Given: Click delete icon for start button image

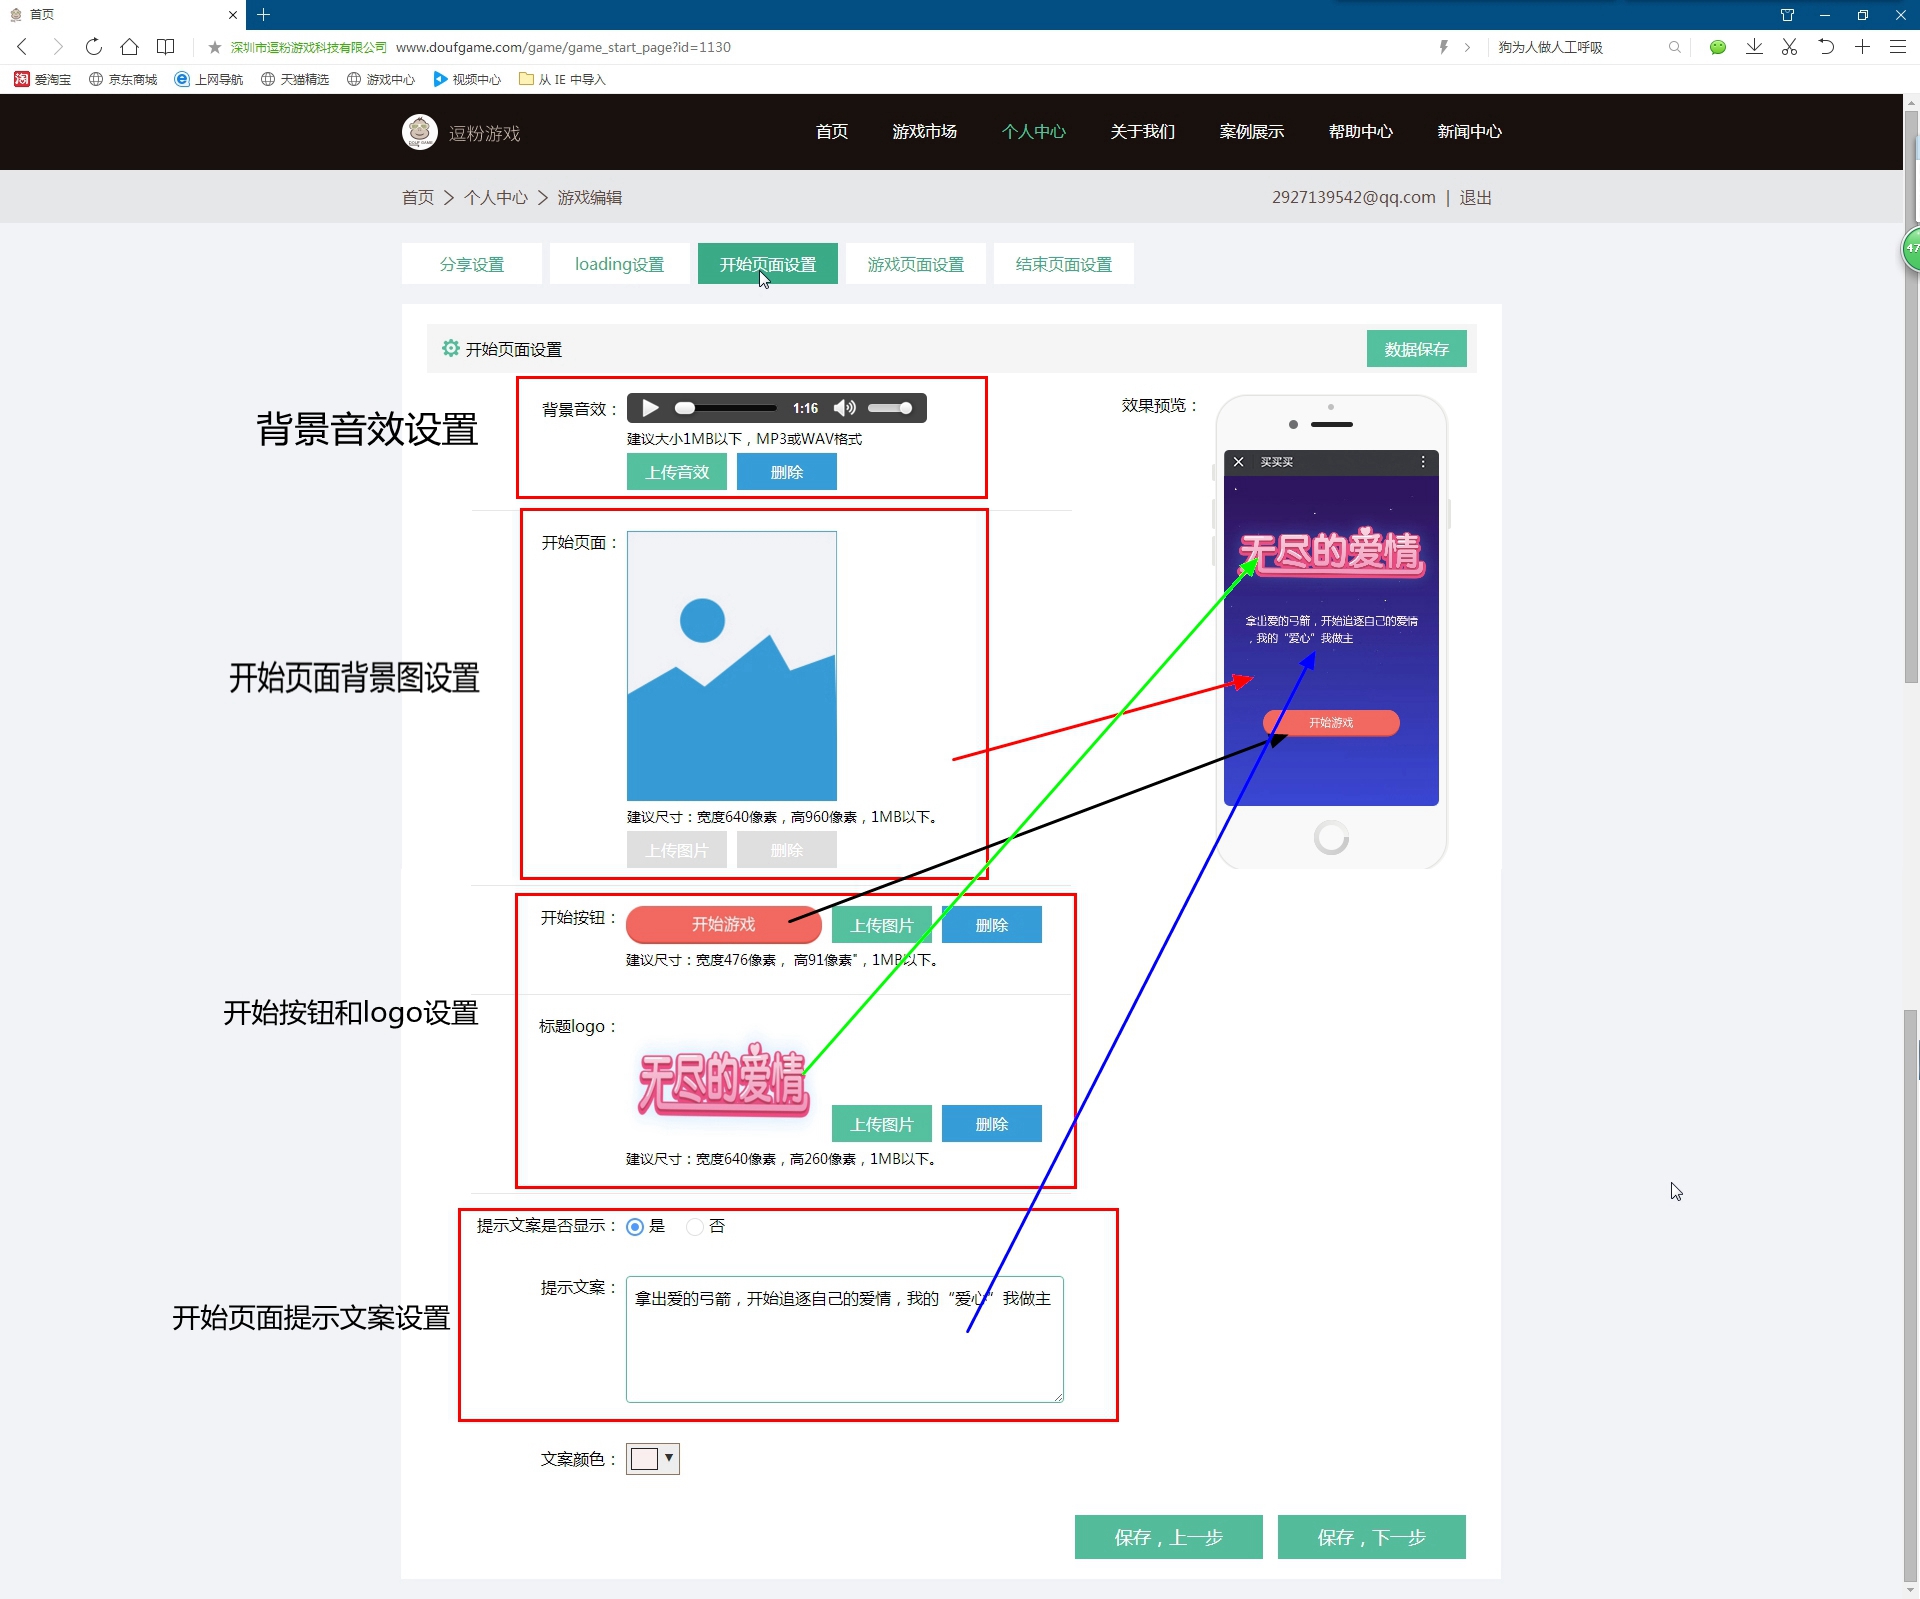Looking at the screenshot, I should pyautogui.click(x=992, y=925).
